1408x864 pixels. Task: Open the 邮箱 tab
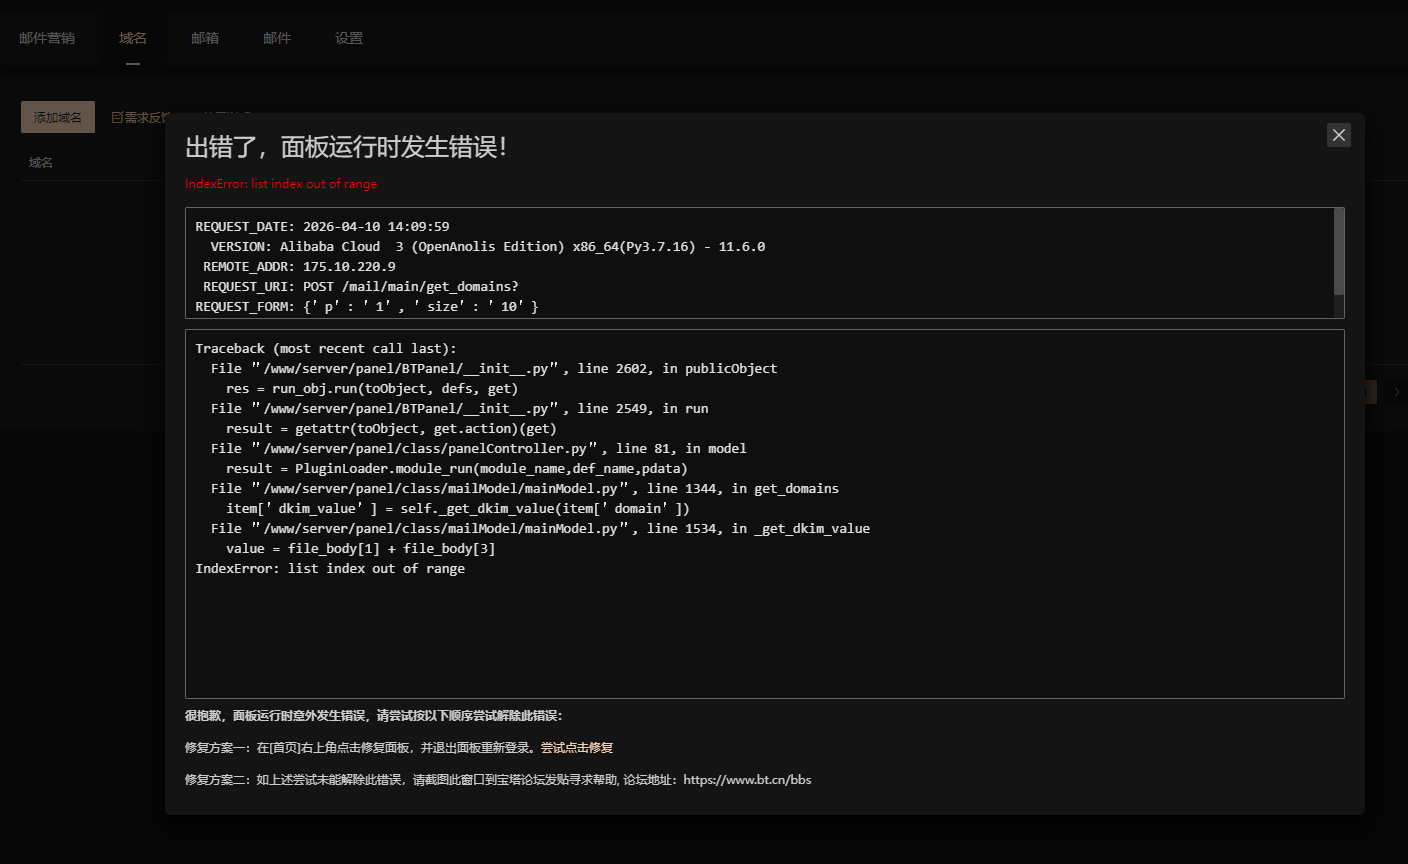tap(205, 37)
